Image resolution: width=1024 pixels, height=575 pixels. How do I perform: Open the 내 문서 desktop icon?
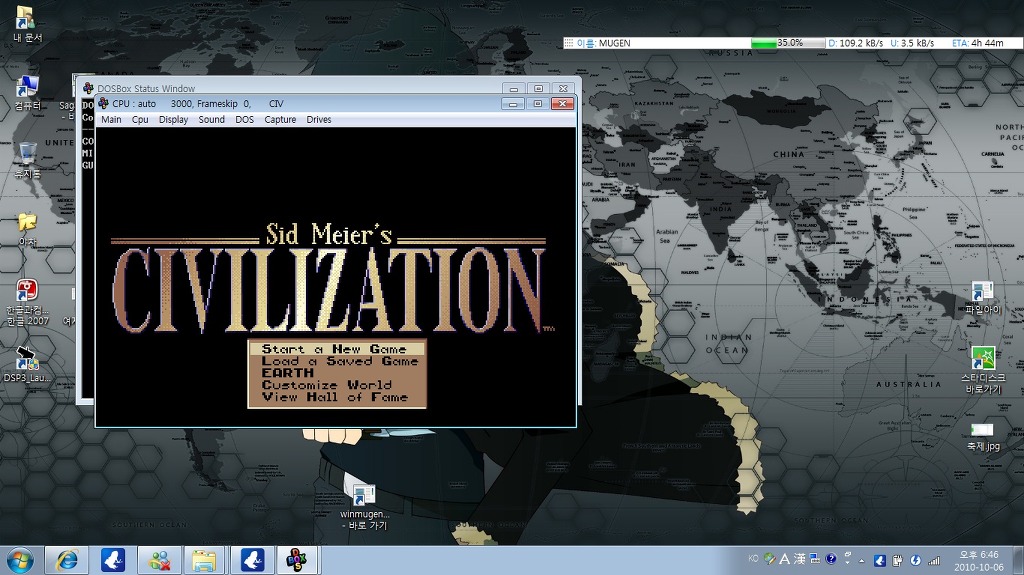pyautogui.click(x=26, y=19)
